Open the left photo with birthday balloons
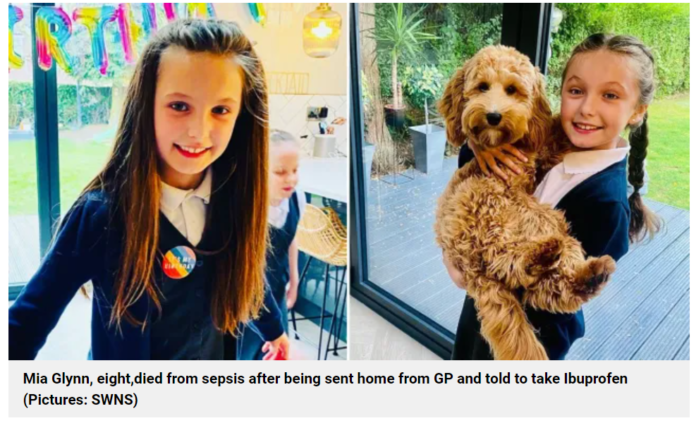This screenshot has height=423, width=696. pyautogui.click(x=178, y=181)
